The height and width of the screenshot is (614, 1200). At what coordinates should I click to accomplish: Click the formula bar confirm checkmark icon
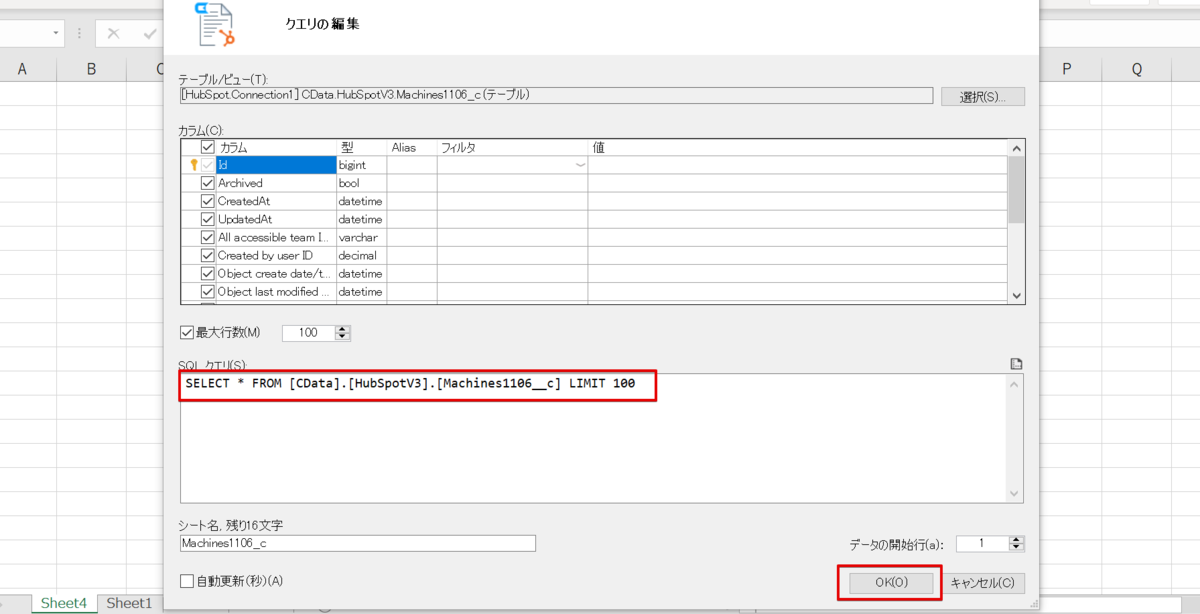150,34
